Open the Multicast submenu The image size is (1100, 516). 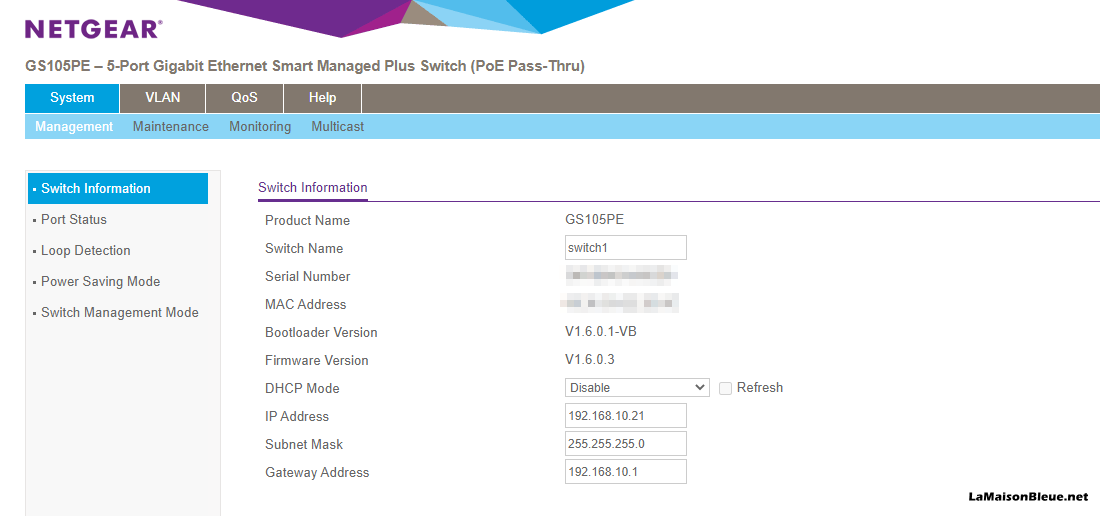337,127
